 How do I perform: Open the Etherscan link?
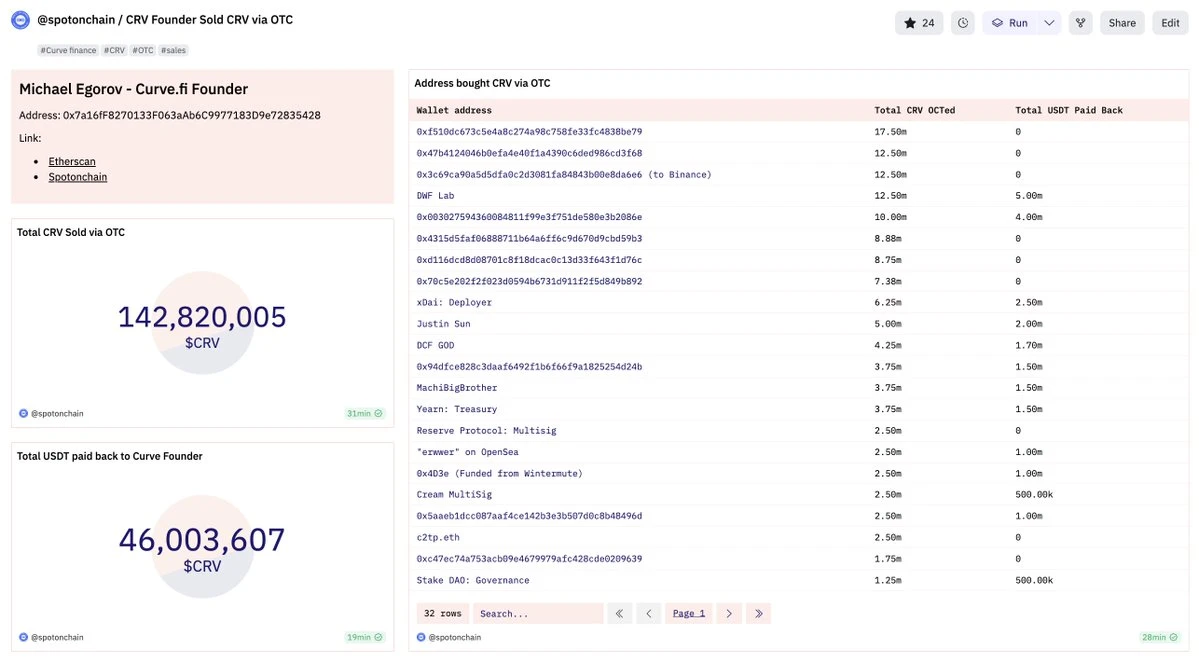pos(72,161)
